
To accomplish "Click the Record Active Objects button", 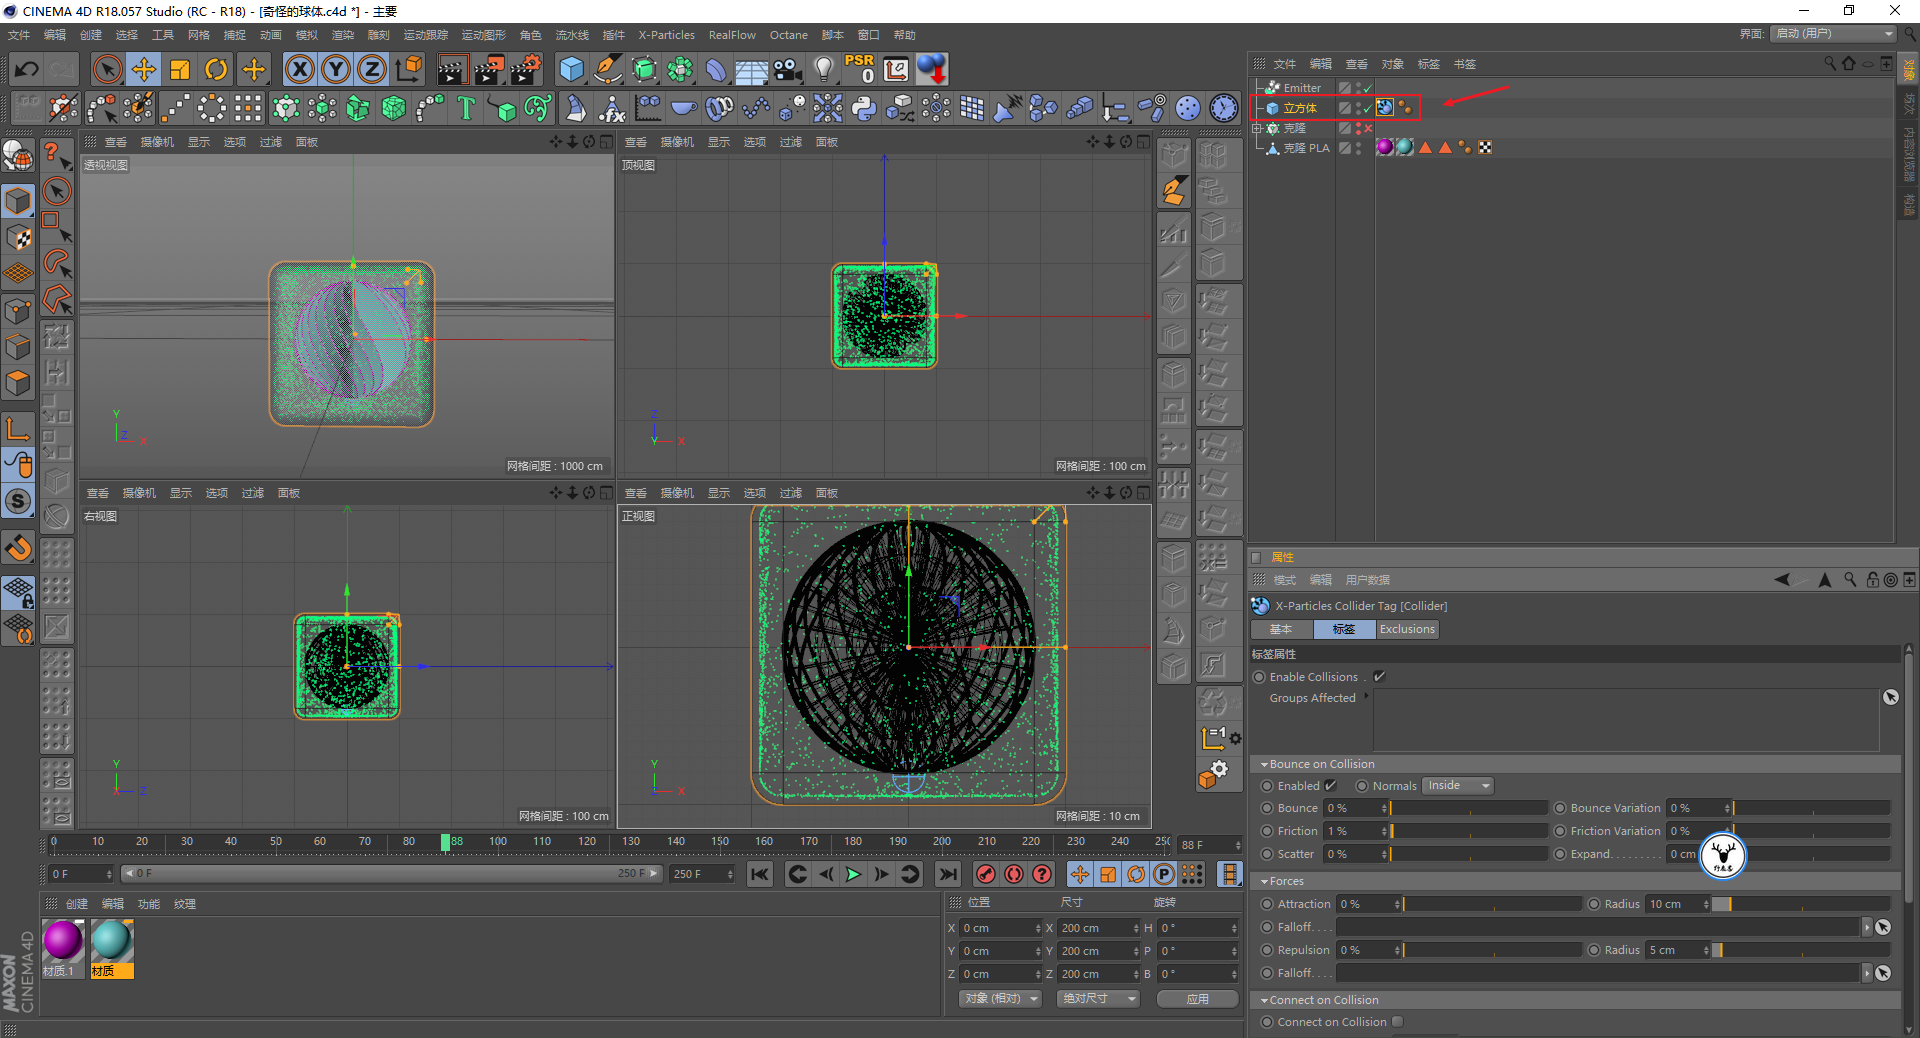I will click(986, 875).
